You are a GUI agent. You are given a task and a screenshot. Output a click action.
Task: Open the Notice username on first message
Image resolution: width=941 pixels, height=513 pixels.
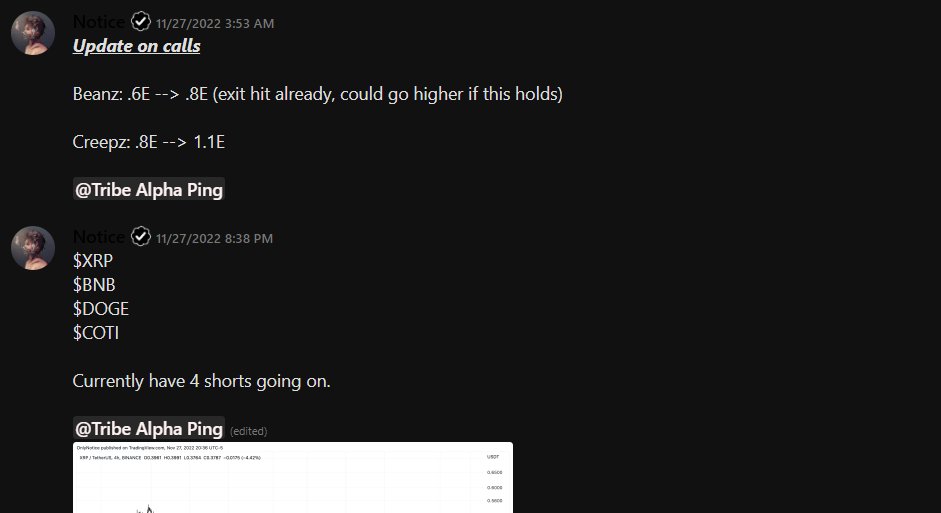click(x=99, y=22)
